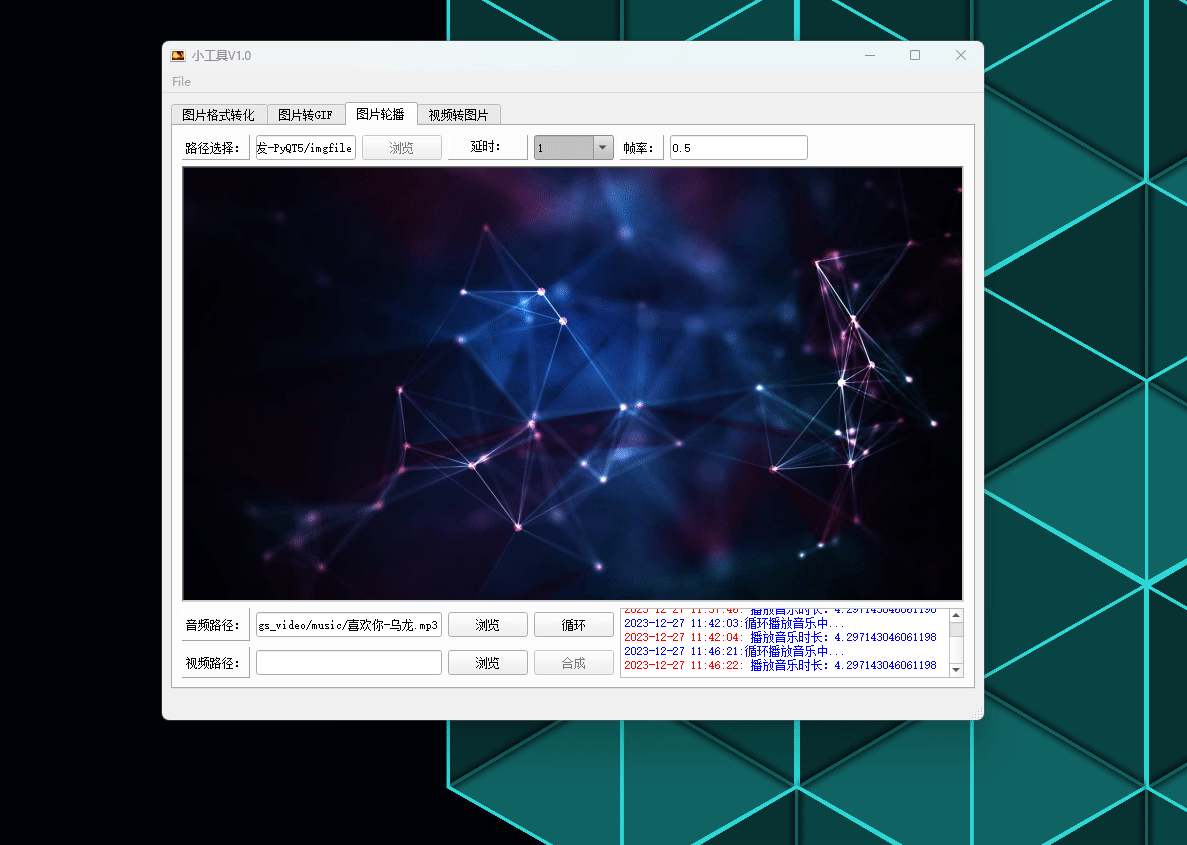Click the 循环 button to loop audio
The height and width of the screenshot is (845, 1187).
573,624
